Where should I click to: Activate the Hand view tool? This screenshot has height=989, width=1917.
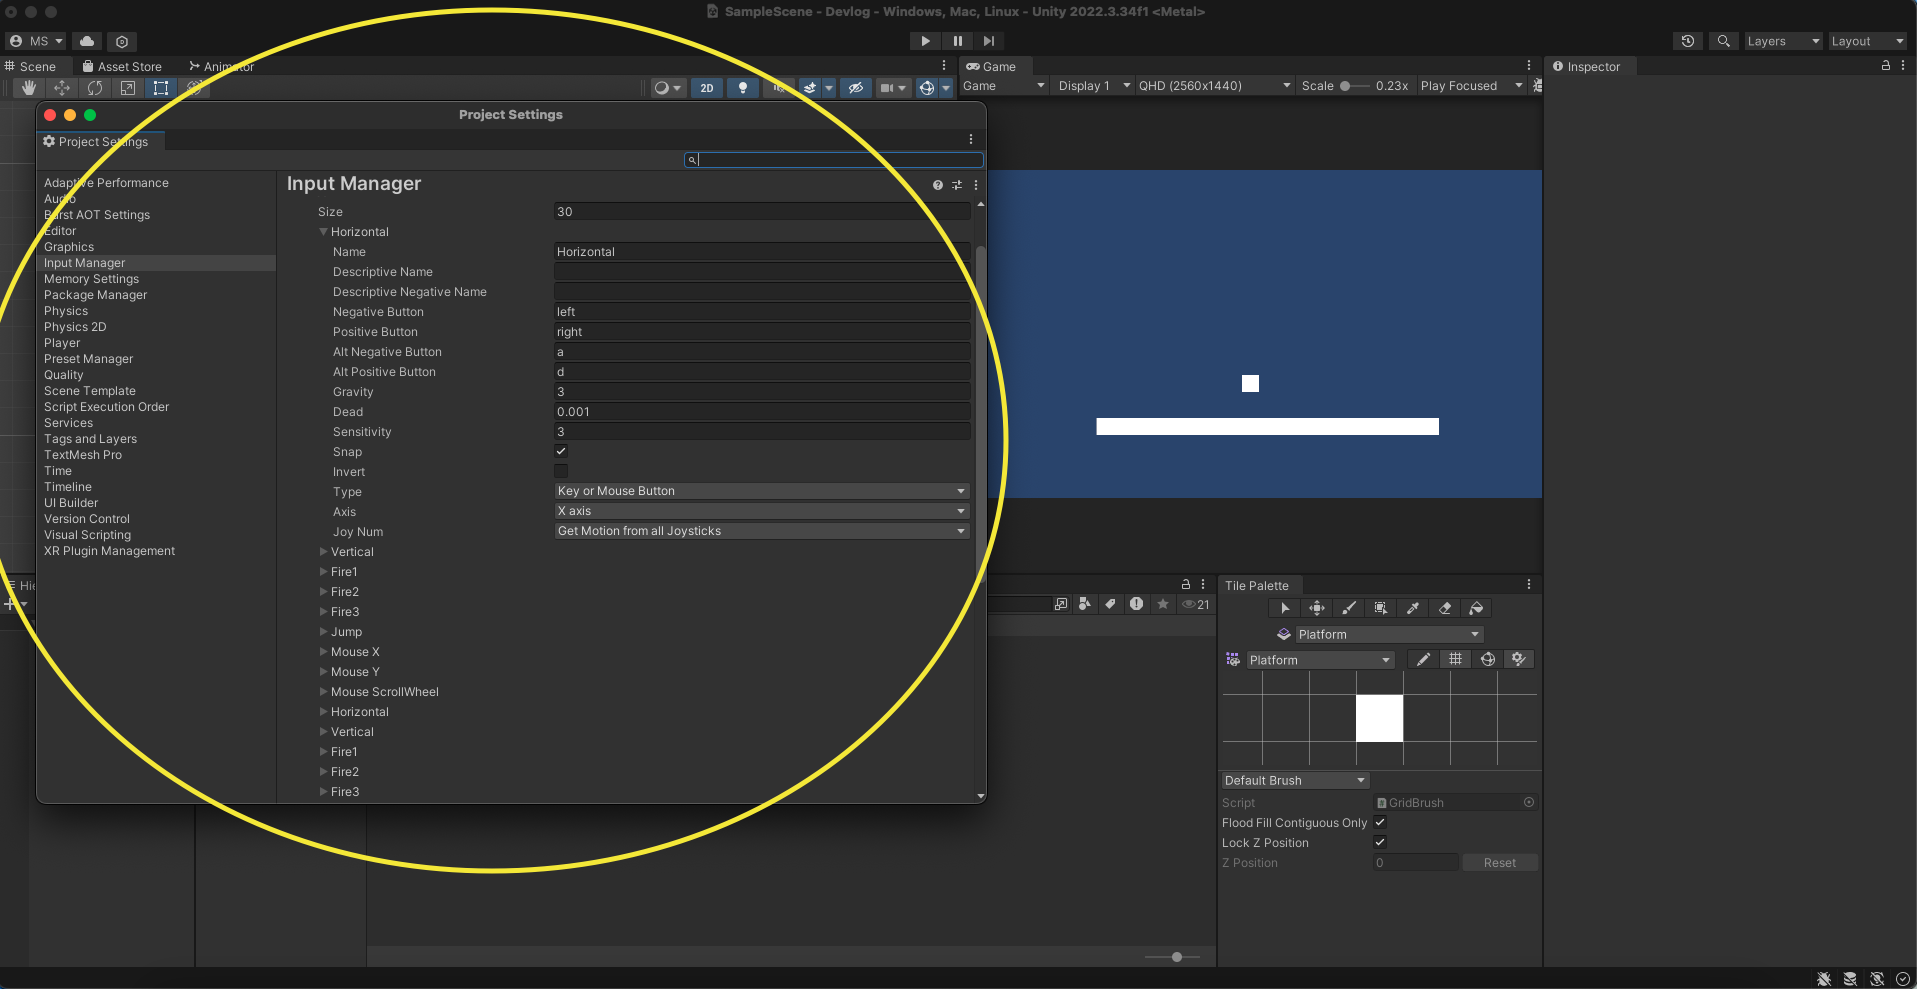click(29, 88)
